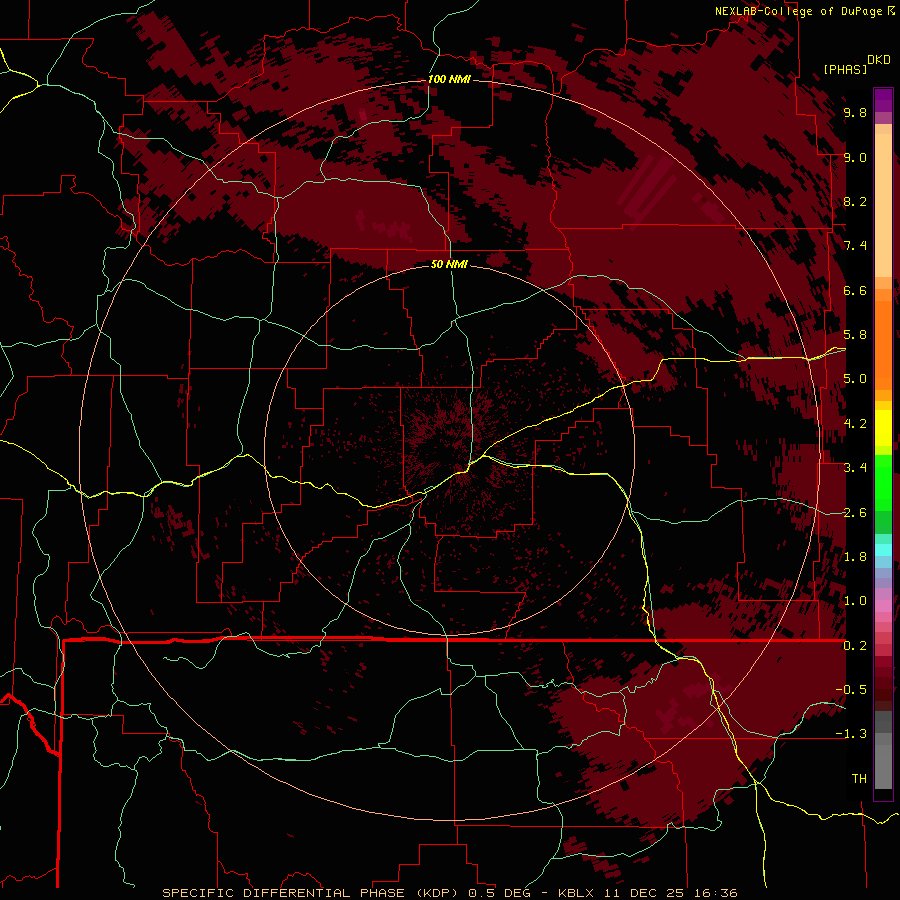Click the 8.2 value on the scale
The width and height of the screenshot is (900, 900).
pyautogui.click(x=855, y=202)
